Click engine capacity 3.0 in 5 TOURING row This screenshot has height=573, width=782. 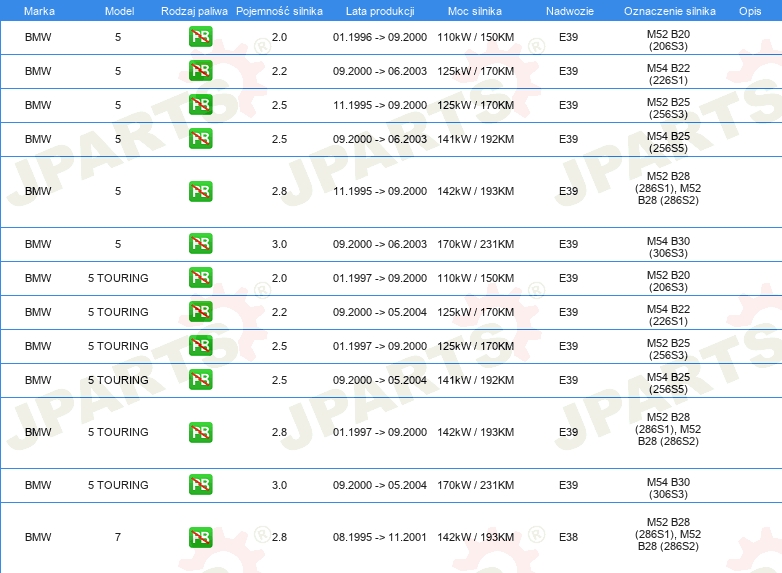click(279, 485)
